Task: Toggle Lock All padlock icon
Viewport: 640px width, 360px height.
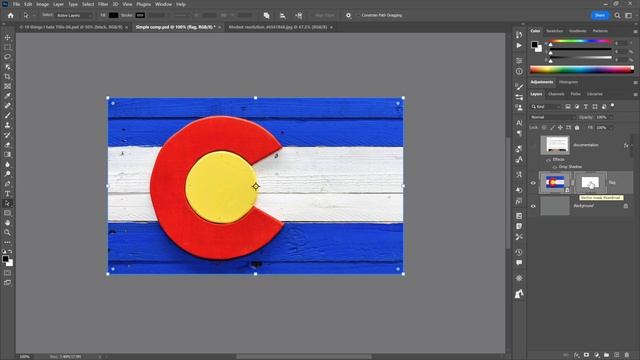Action: click(577, 128)
